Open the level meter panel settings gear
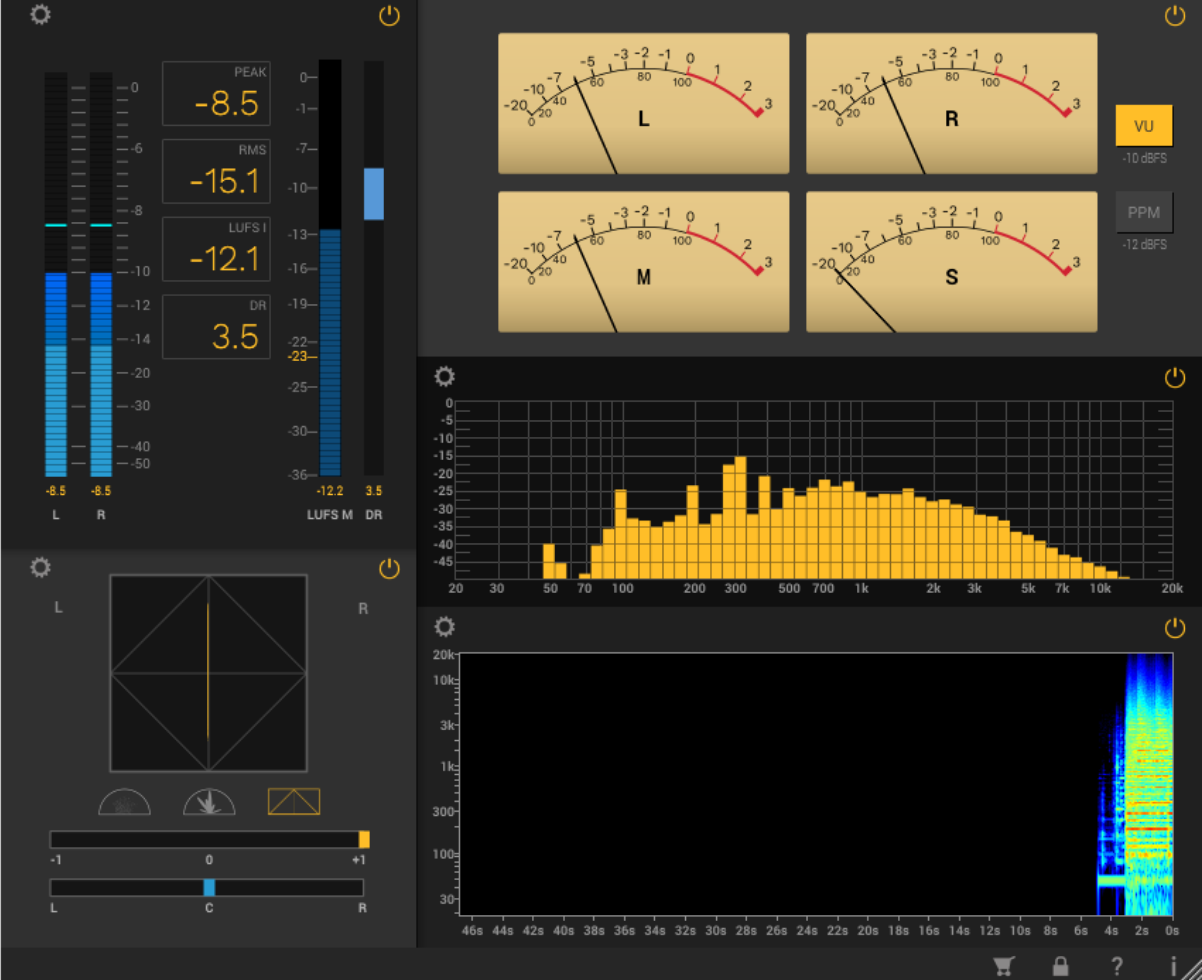1202x980 pixels. [40, 15]
